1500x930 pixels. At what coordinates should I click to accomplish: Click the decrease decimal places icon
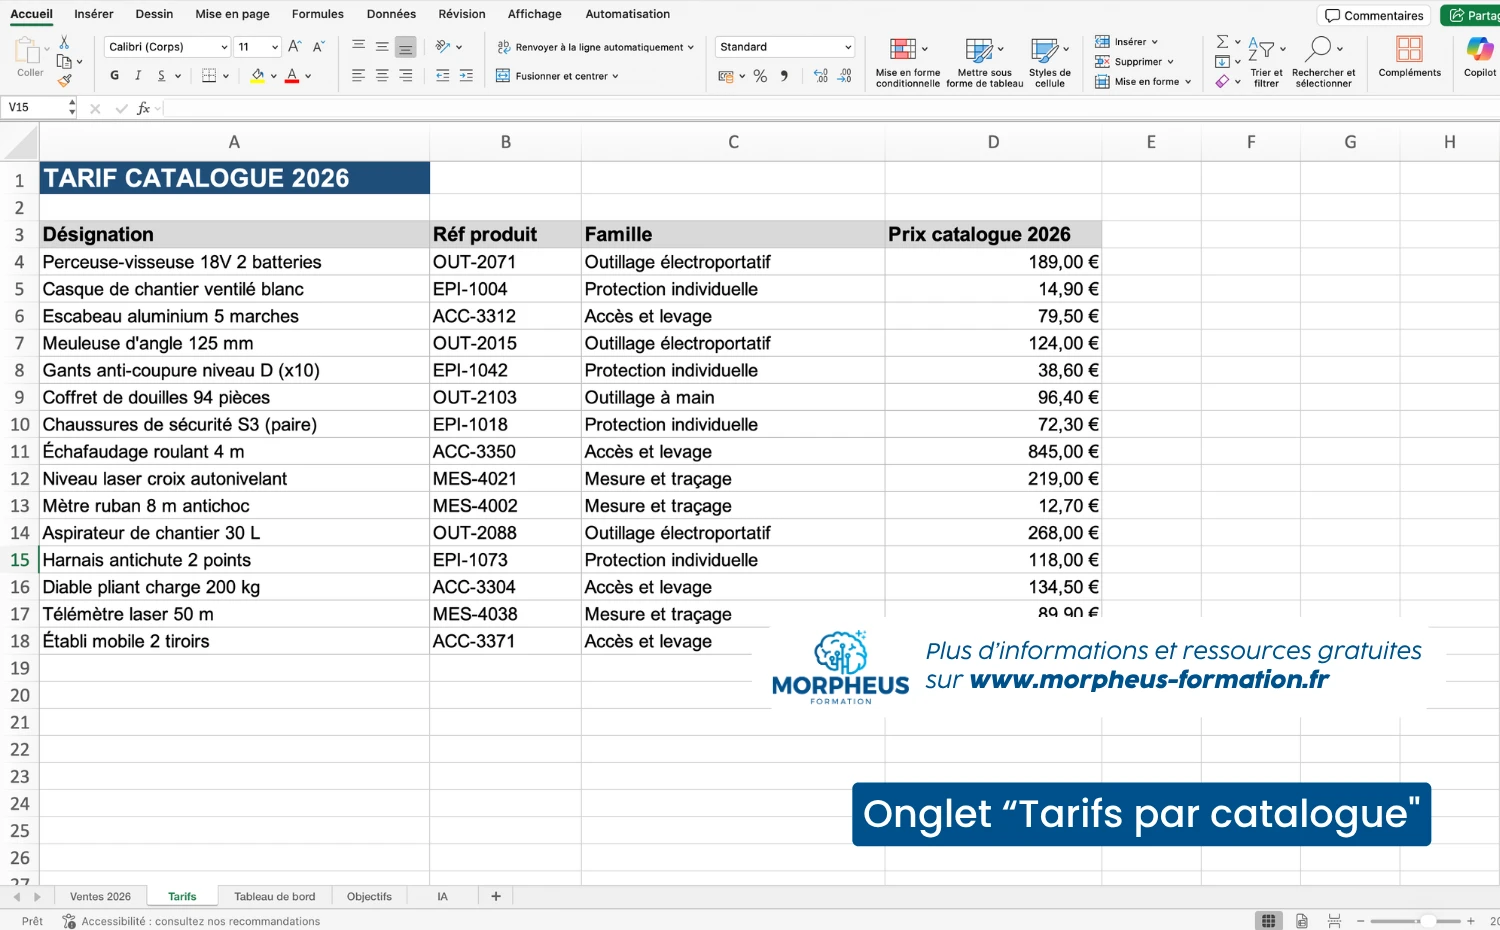[x=844, y=76]
